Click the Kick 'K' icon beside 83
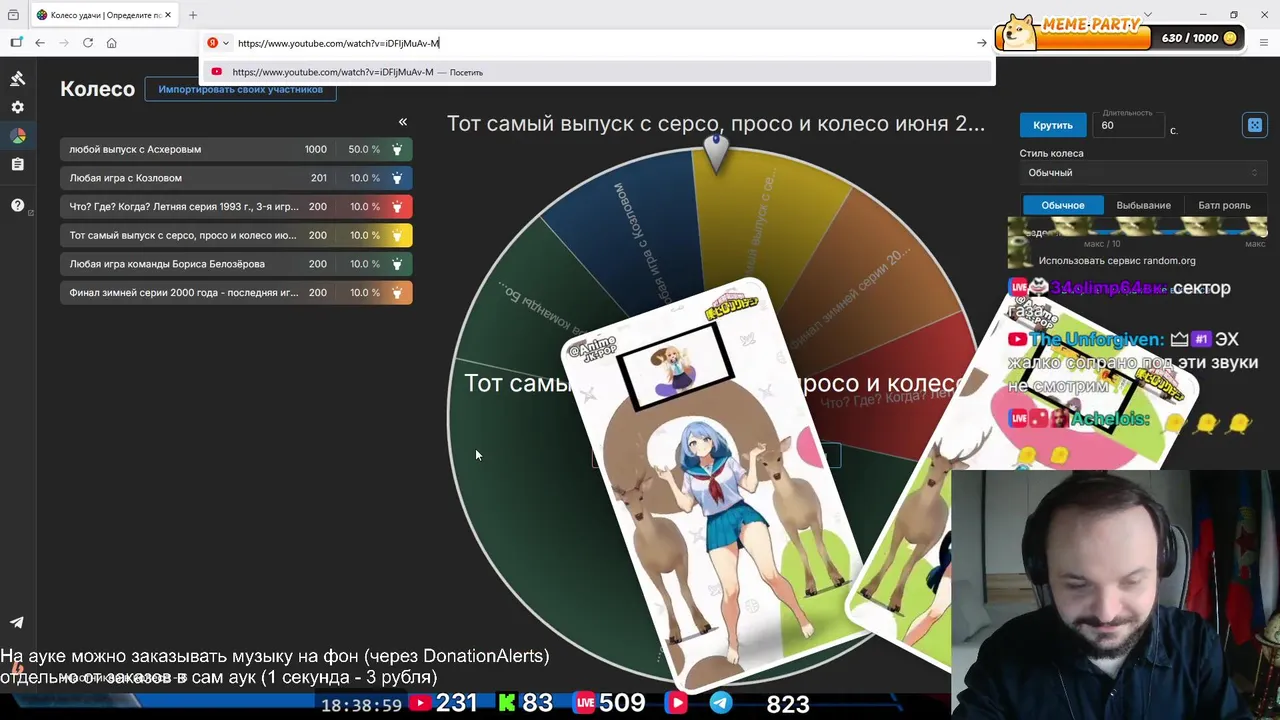The image size is (1280, 720). point(507,703)
